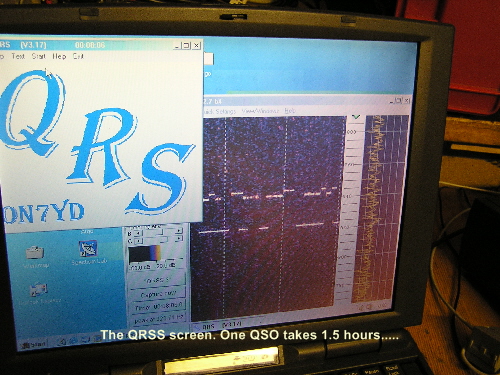Click the green checkmark above the frequency scale
Screen dimensions: 500x375
coord(356,117)
